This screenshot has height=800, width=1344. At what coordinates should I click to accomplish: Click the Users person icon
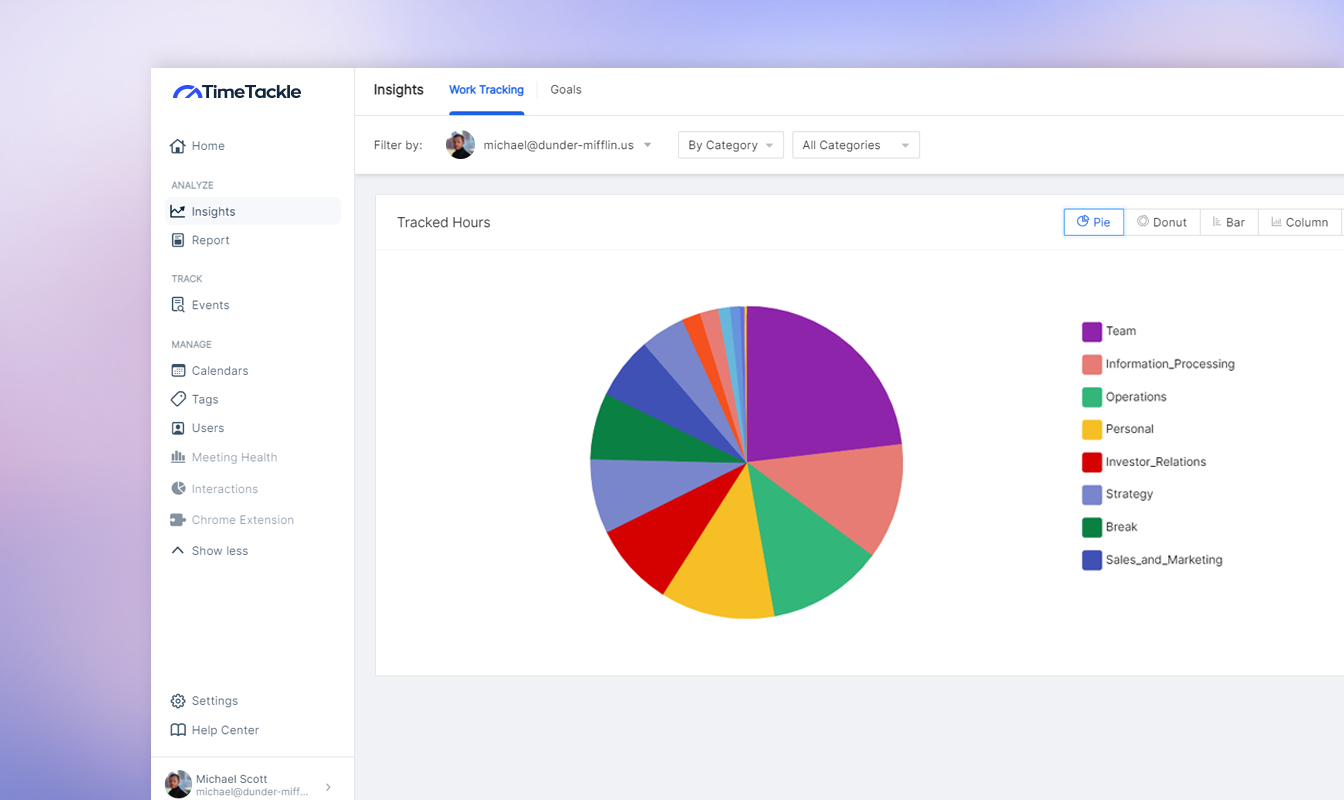(x=178, y=428)
